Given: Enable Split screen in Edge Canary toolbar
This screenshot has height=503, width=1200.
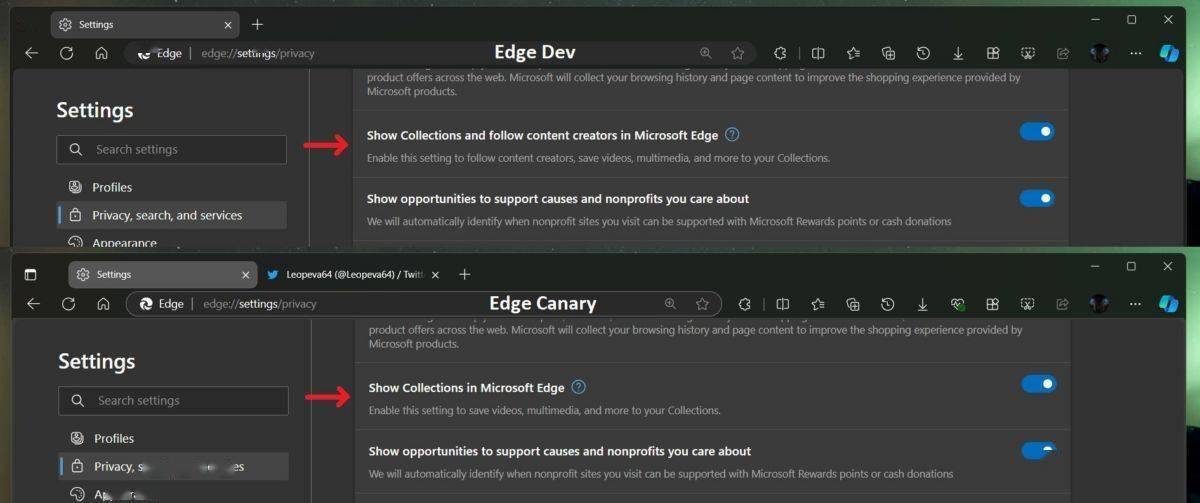Looking at the screenshot, I should (x=783, y=303).
